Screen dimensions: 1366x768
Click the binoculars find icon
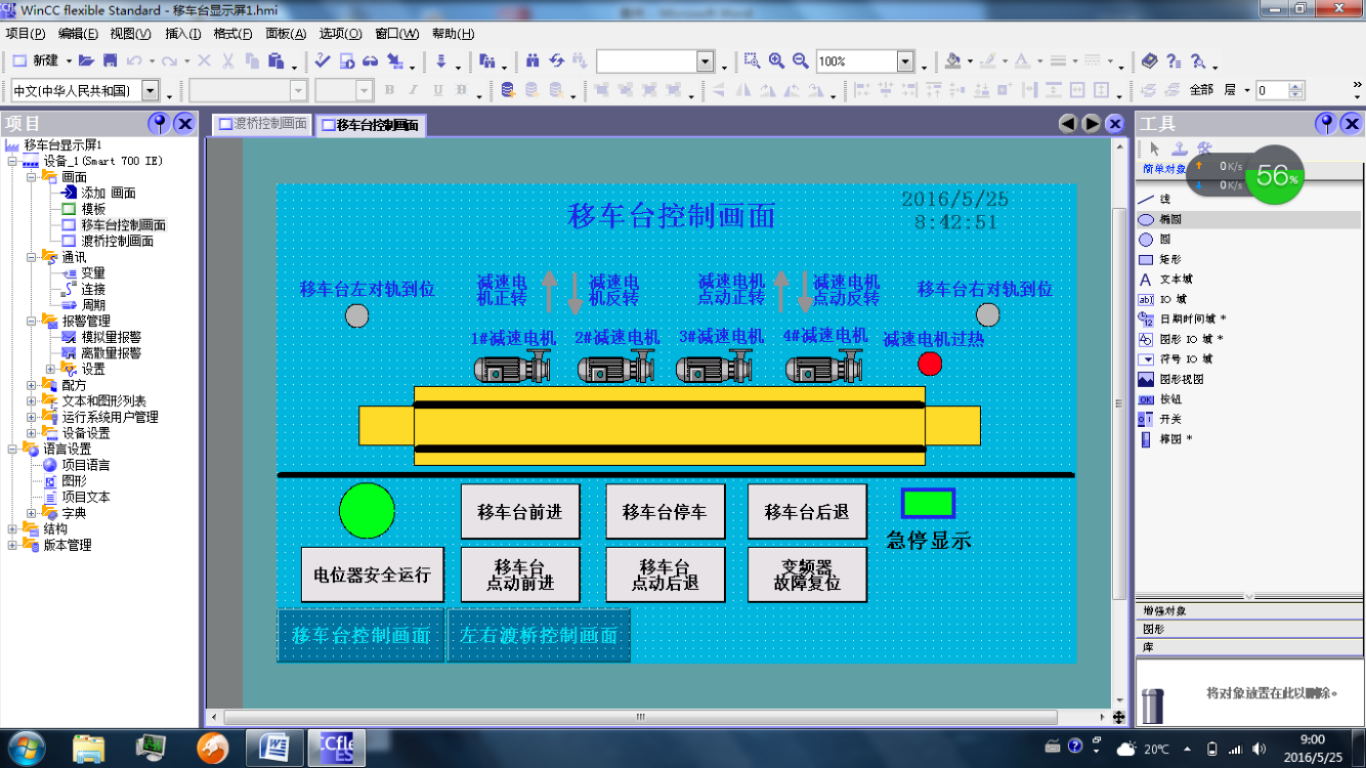pyautogui.click(x=532, y=61)
